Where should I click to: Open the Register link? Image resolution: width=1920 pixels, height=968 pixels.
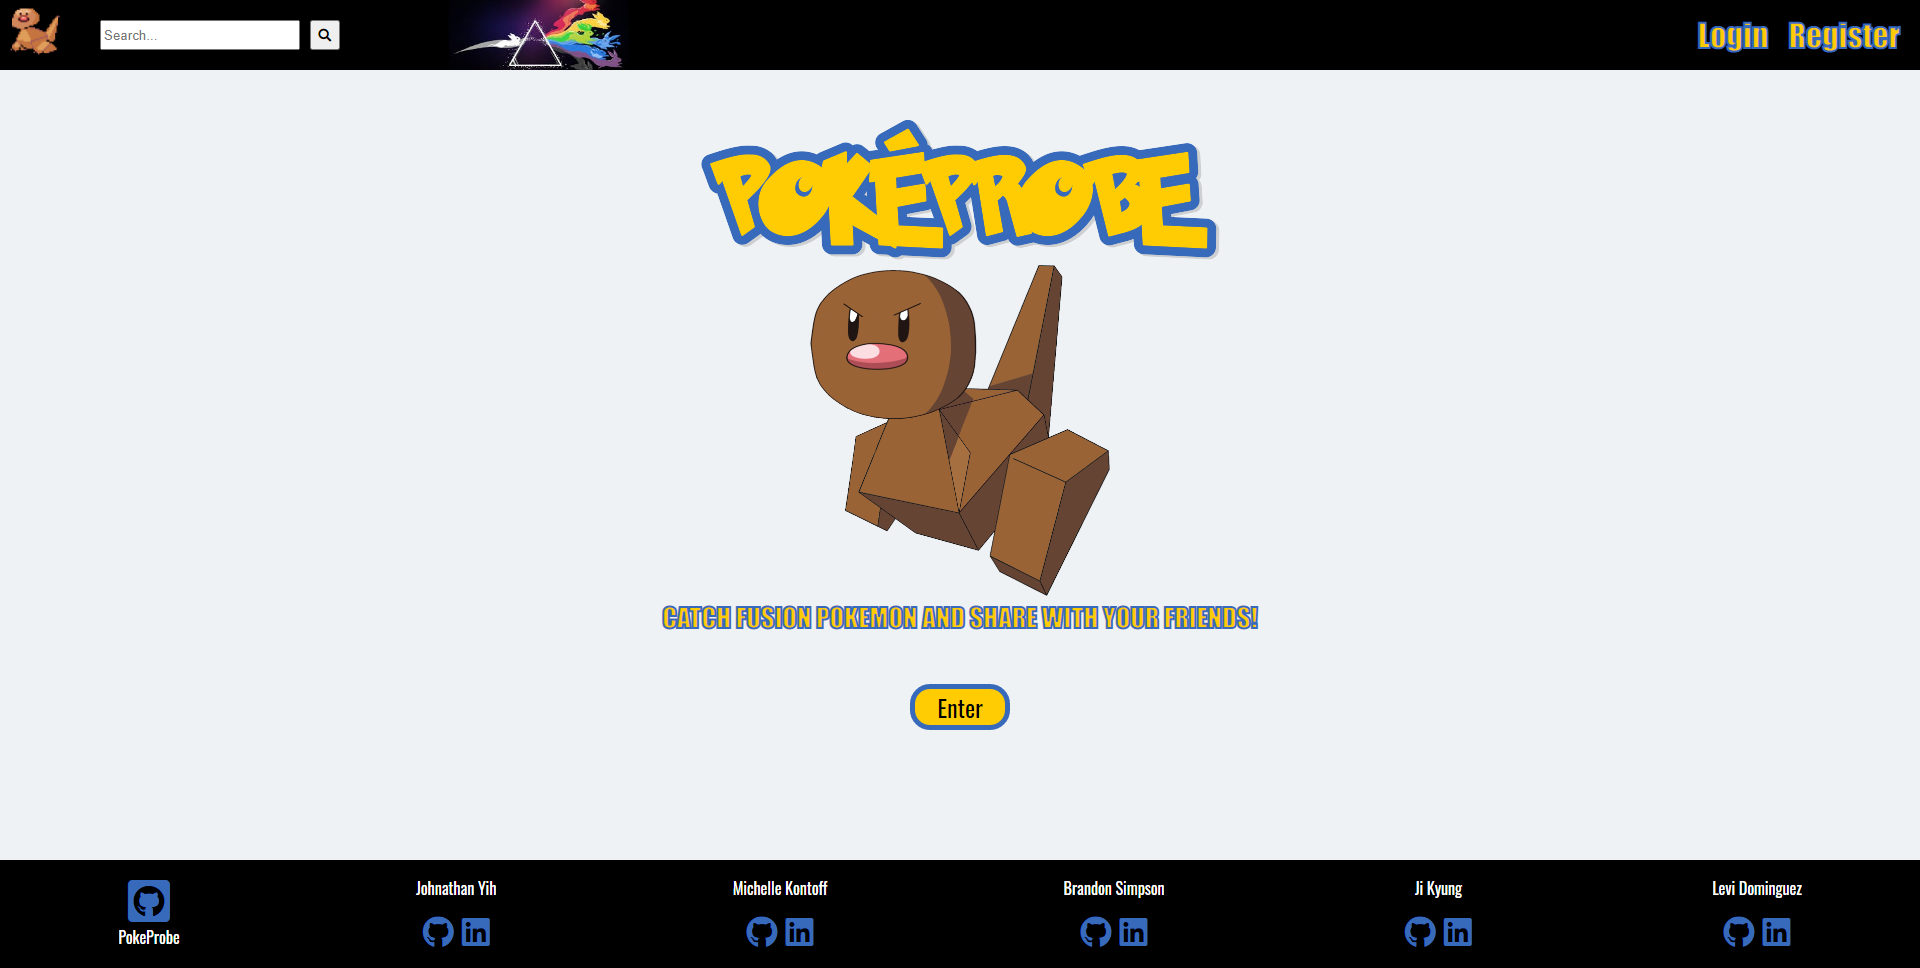coord(1844,35)
